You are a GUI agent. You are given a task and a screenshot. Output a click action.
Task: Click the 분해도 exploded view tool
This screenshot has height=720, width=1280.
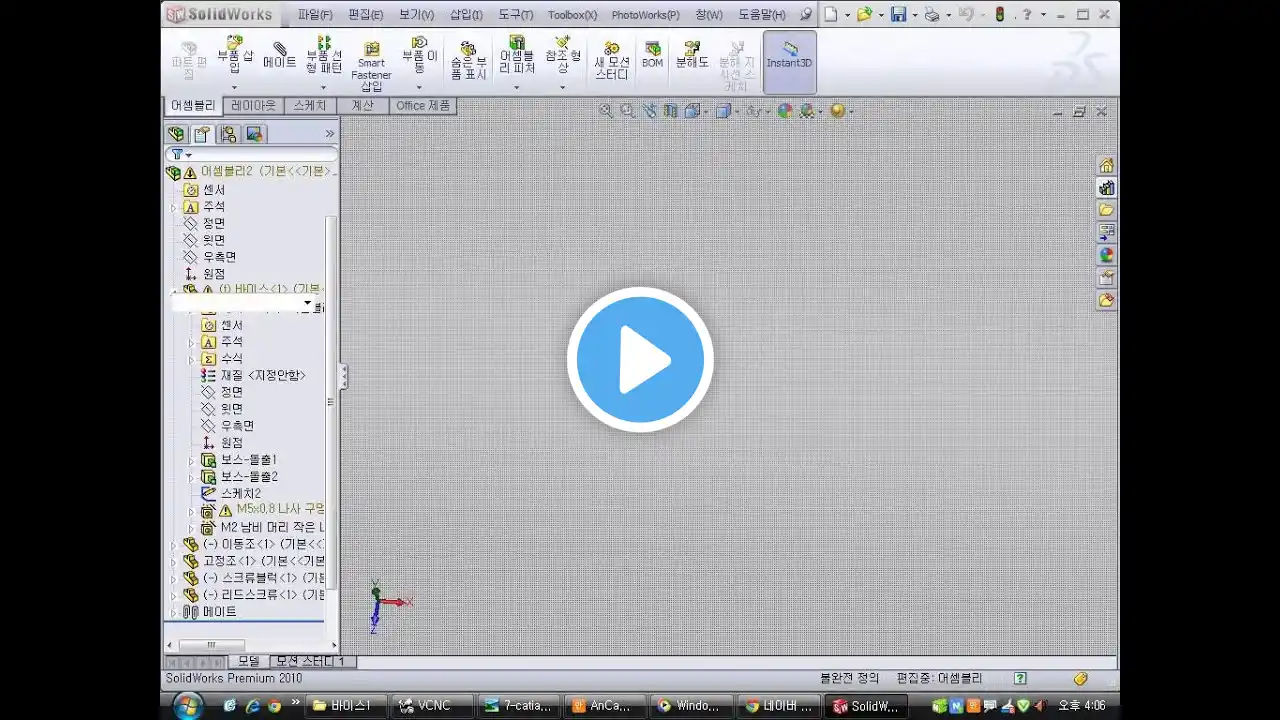692,55
